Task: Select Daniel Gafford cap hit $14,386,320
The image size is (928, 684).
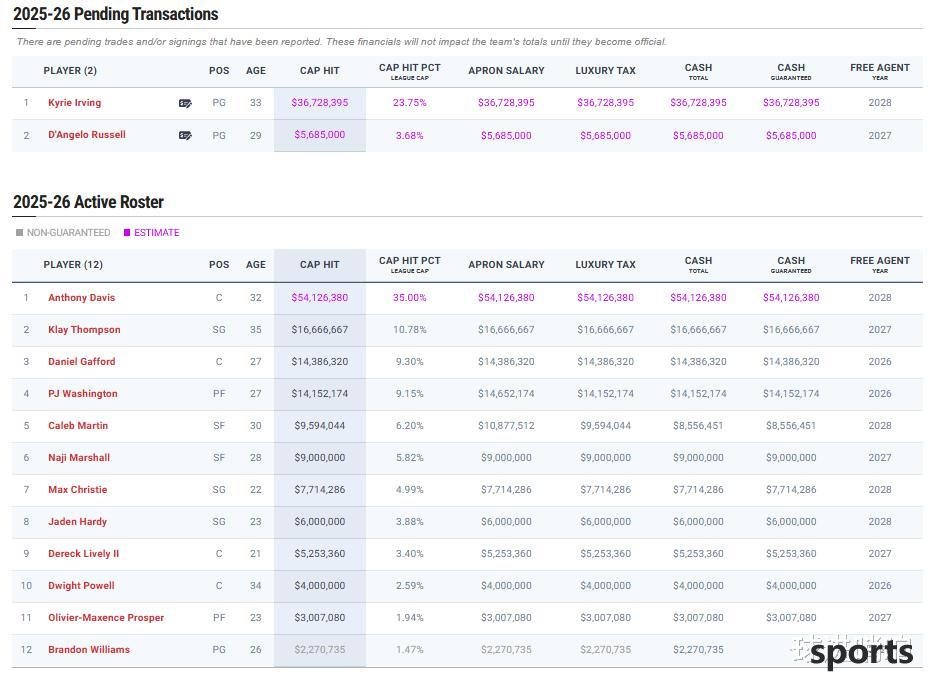Action: tap(320, 362)
